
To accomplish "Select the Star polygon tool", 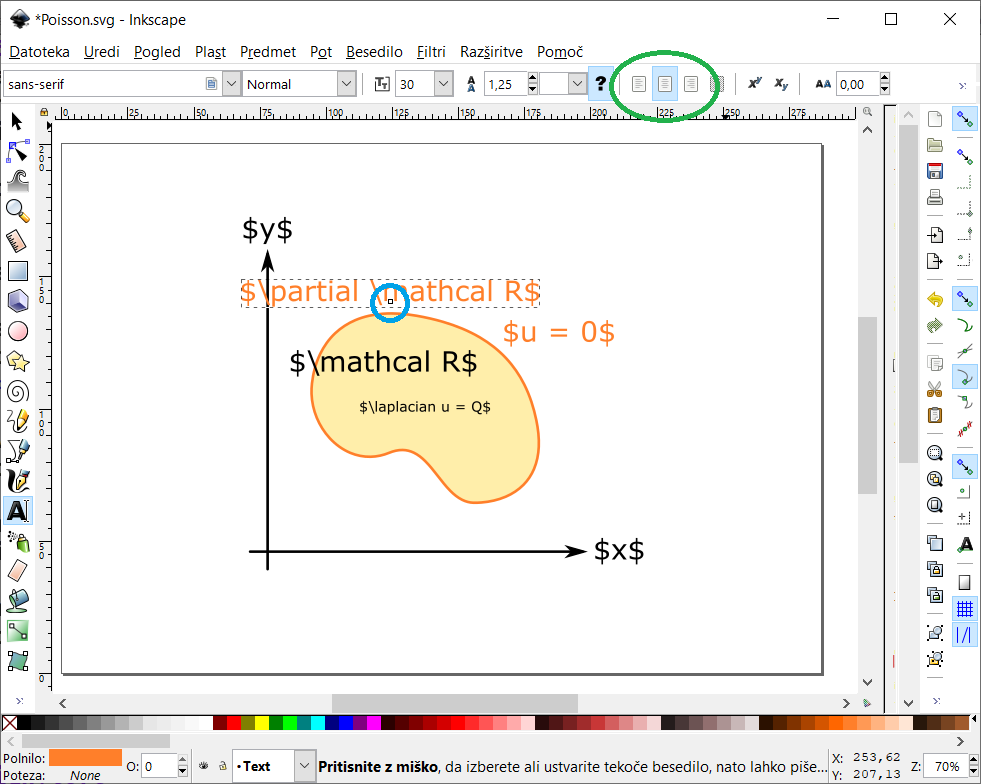I will pos(17,360).
